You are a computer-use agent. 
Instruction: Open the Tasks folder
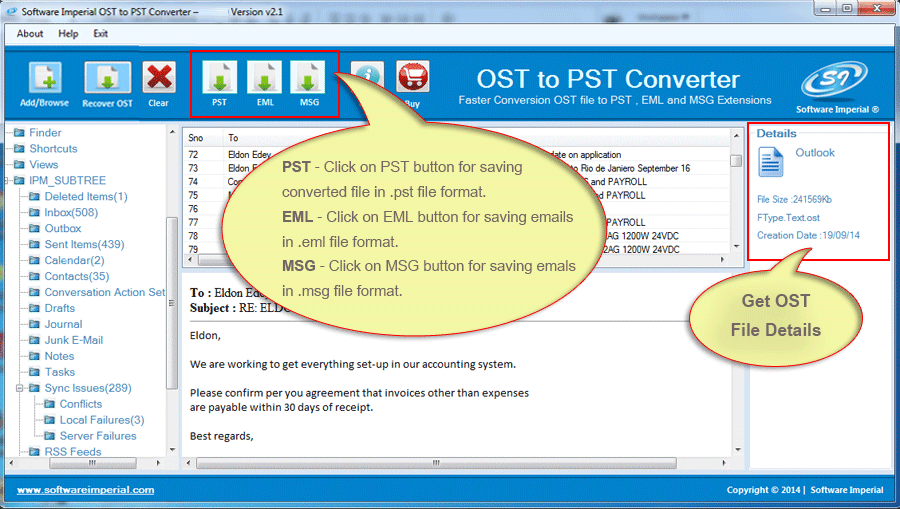[x=60, y=372]
